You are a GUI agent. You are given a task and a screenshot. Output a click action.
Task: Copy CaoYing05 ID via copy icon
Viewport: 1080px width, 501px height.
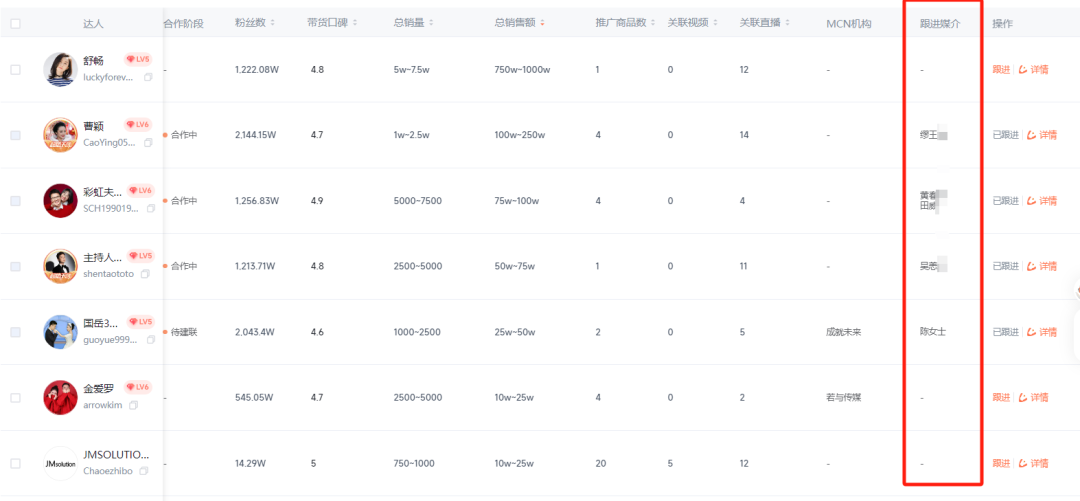[x=148, y=143]
